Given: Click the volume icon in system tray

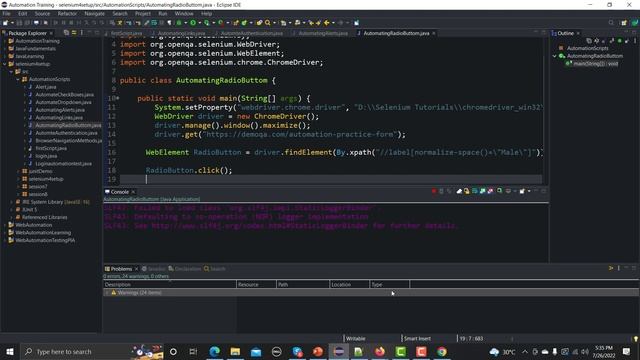Looking at the screenshot, I should tap(585, 351).
